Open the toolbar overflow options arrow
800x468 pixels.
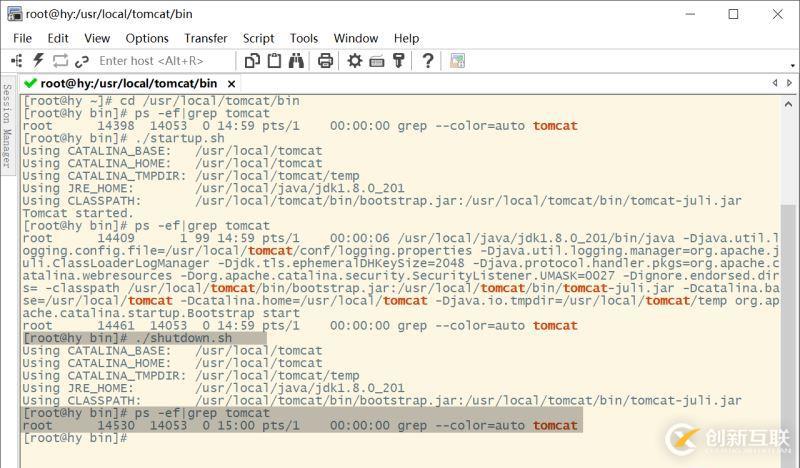pos(792,65)
